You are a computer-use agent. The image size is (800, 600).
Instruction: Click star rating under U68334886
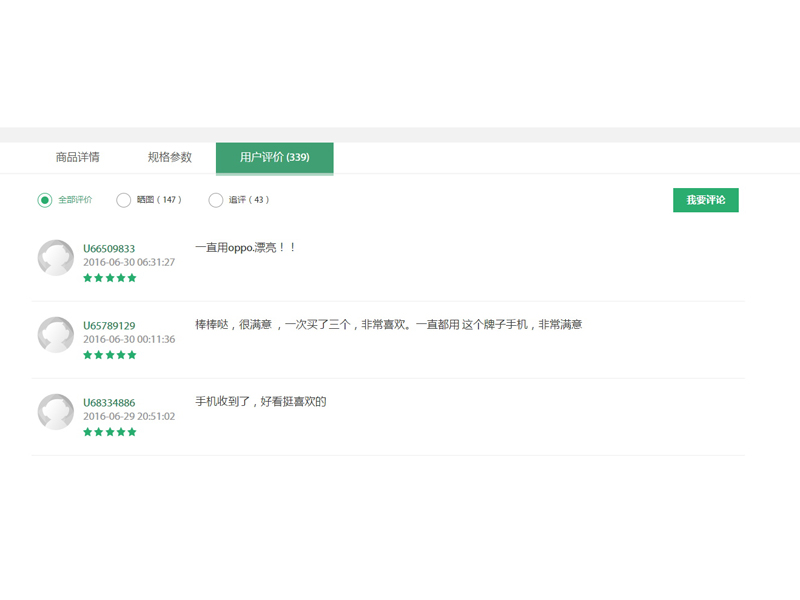[x=110, y=432]
